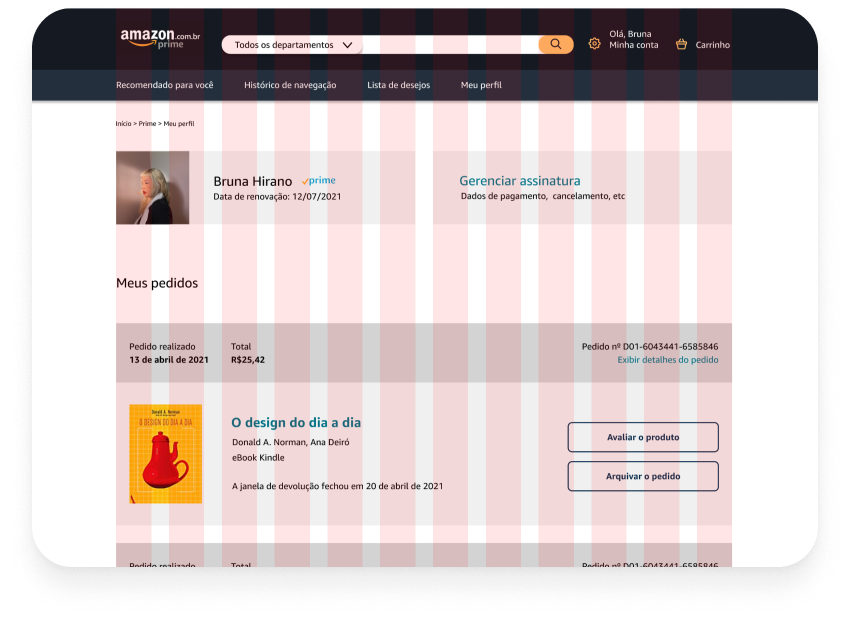Open Recomendado para você tab
The height and width of the screenshot is (623, 850).
tap(165, 85)
